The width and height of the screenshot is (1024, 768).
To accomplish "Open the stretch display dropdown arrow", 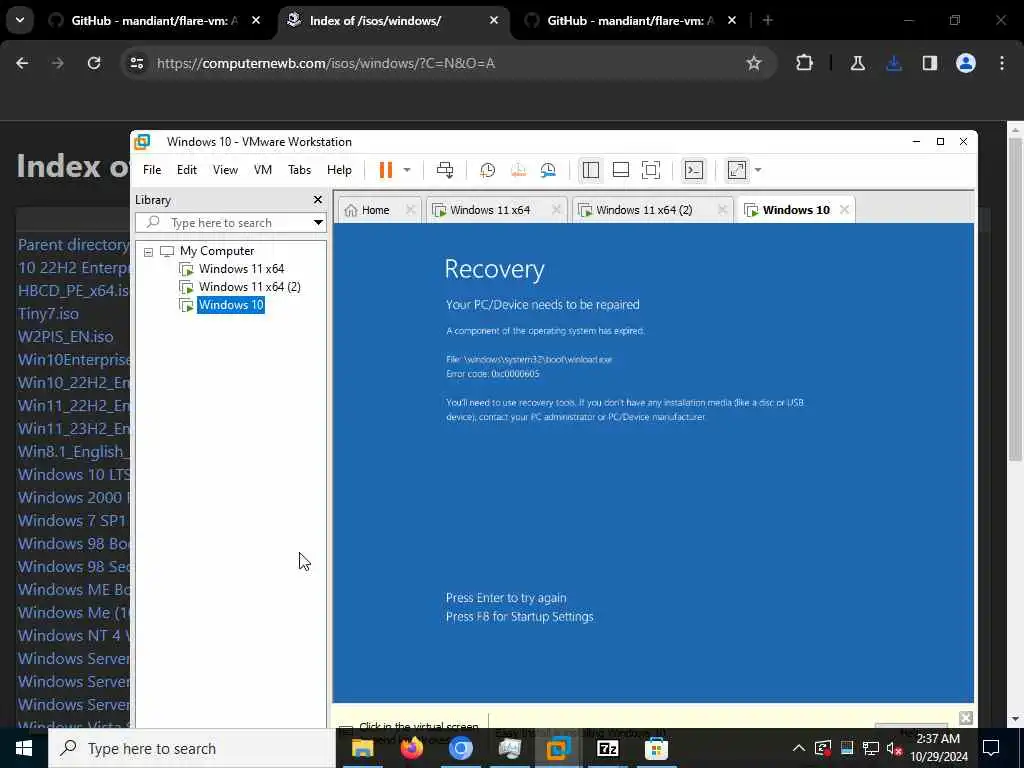I will (x=758, y=170).
